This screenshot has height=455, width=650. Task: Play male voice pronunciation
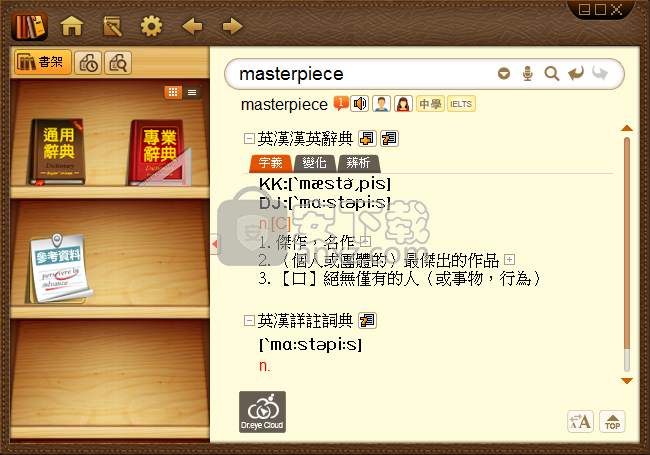[x=381, y=104]
